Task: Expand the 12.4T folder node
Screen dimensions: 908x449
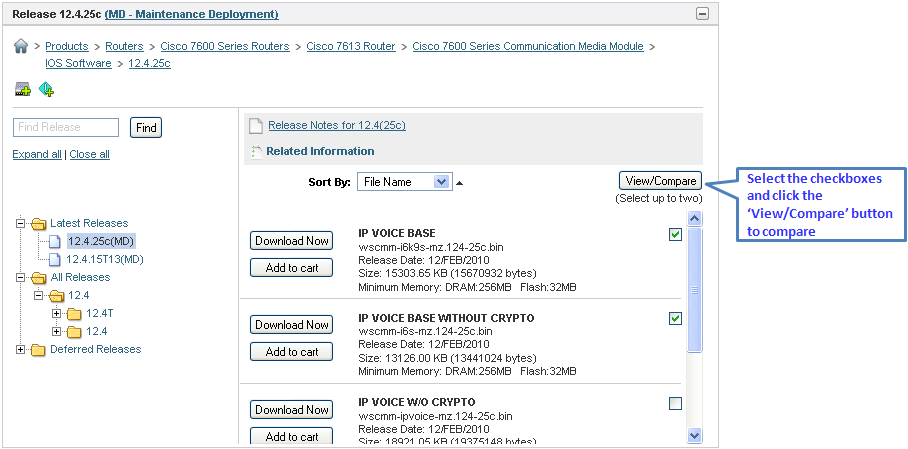Action: point(56,313)
